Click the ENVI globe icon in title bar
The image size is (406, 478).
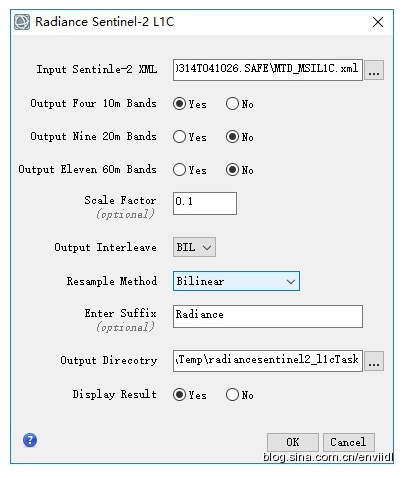[22, 22]
